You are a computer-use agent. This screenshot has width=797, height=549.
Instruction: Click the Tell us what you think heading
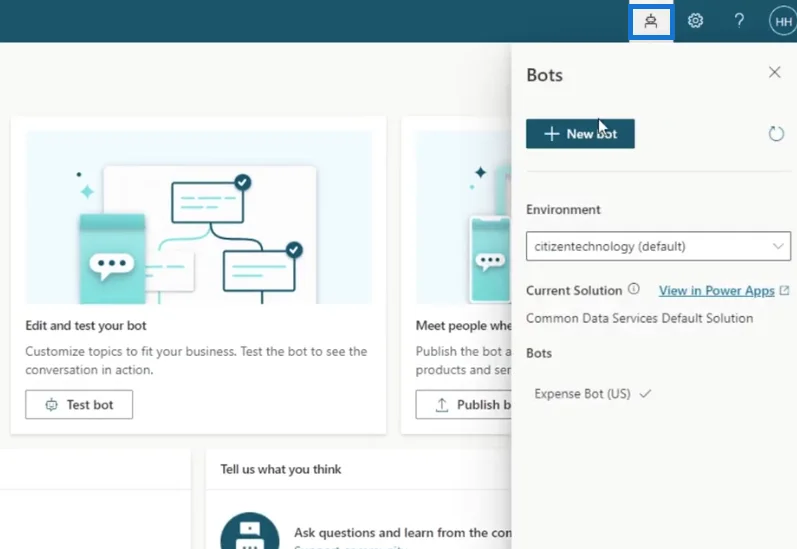click(281, 469)
